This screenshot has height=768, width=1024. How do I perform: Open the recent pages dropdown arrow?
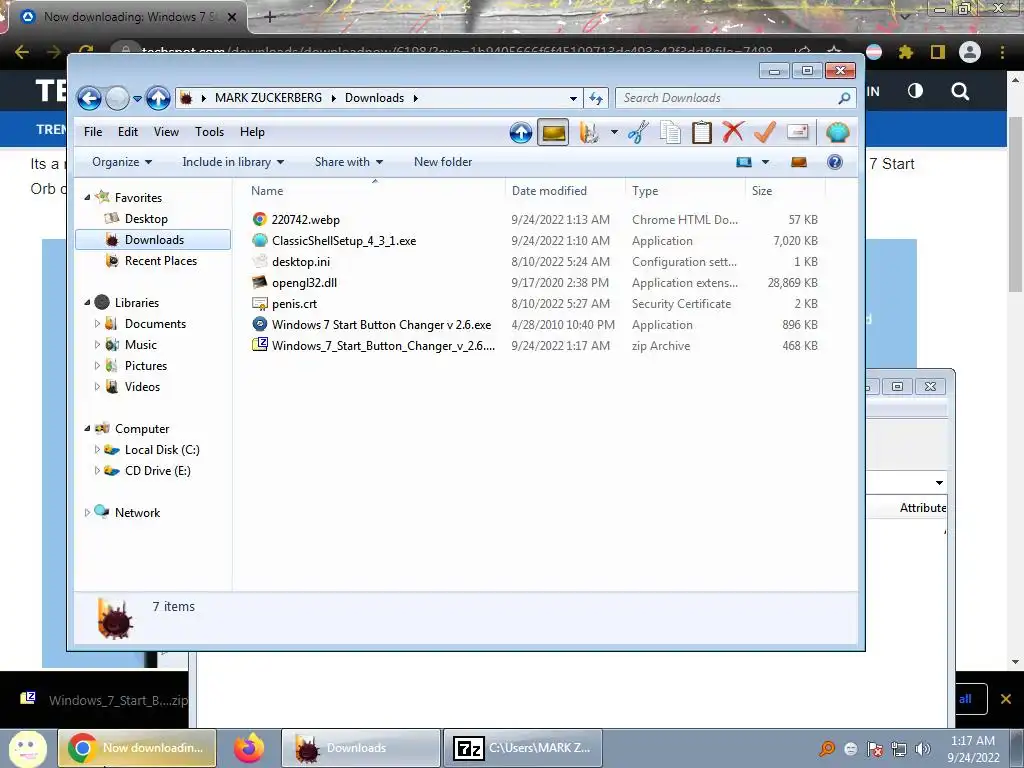click(137, 99)
